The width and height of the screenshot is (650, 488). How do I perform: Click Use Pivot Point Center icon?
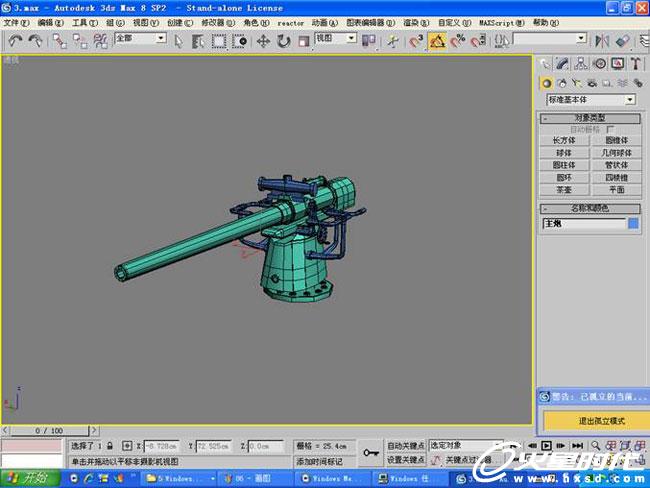point(369,41)
